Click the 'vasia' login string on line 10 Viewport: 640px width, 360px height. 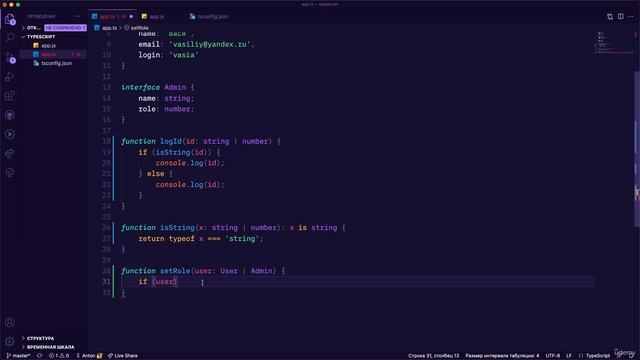point(184,55)
